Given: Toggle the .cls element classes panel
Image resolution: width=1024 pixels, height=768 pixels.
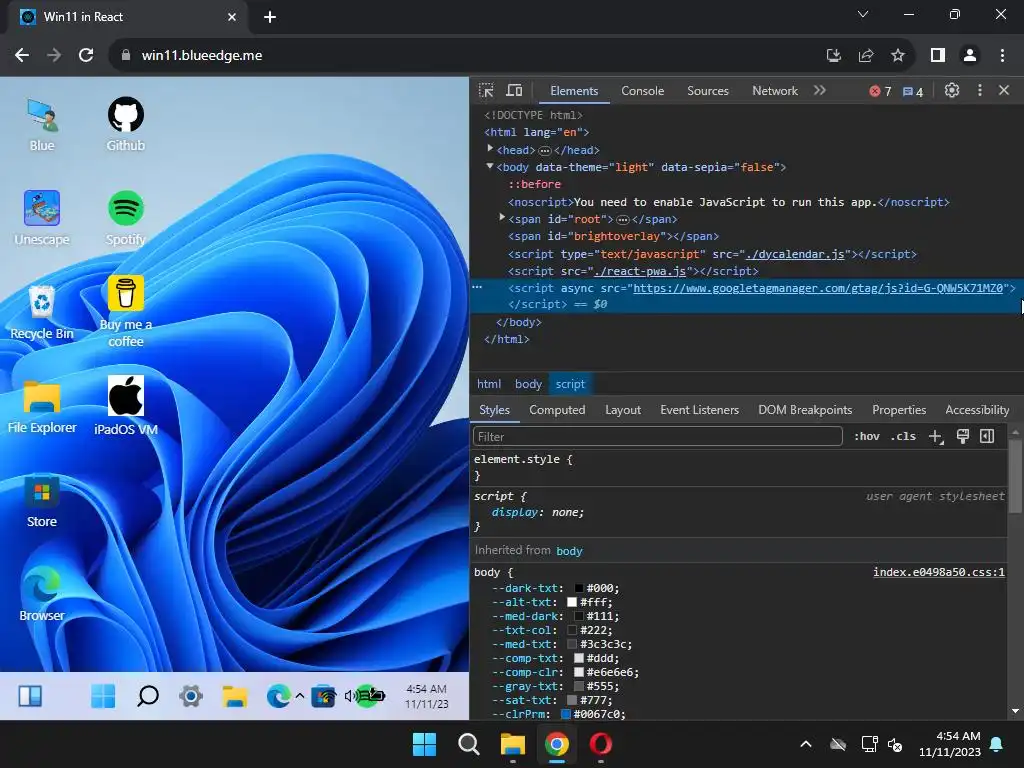Looking at the screenshot, I should 903,436.
